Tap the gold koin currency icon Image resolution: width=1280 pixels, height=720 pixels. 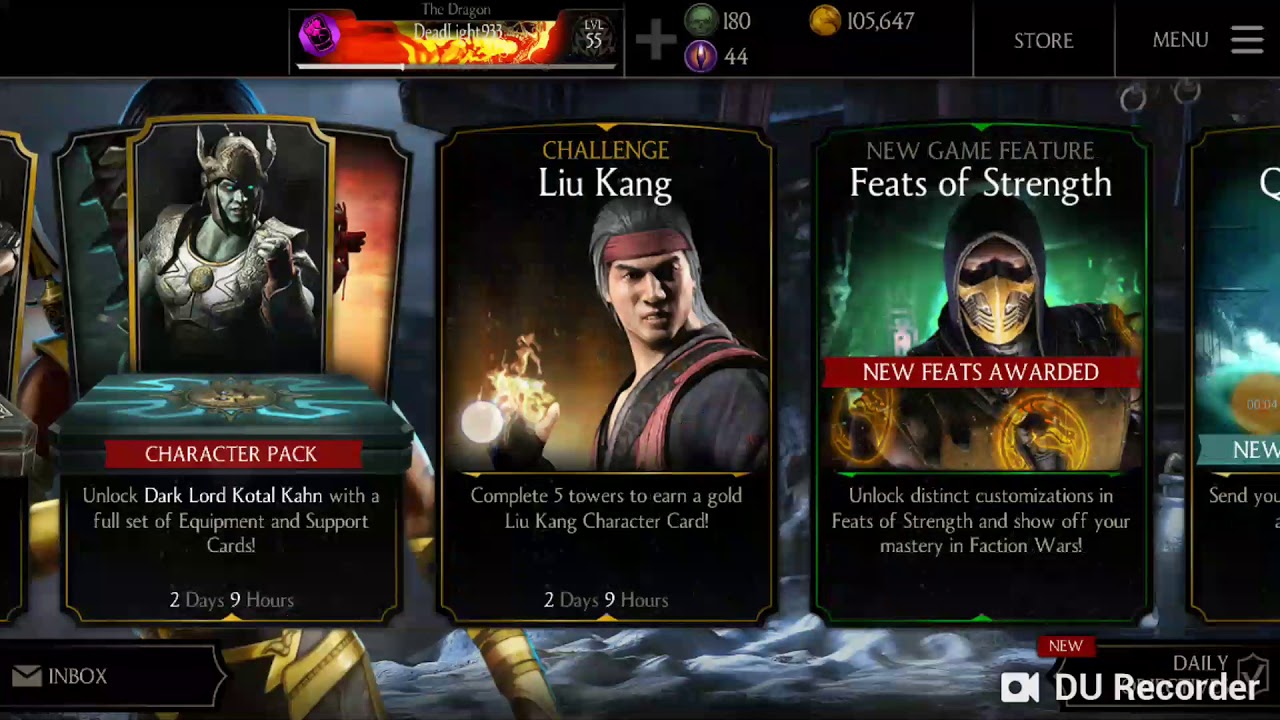coord(825,21)
